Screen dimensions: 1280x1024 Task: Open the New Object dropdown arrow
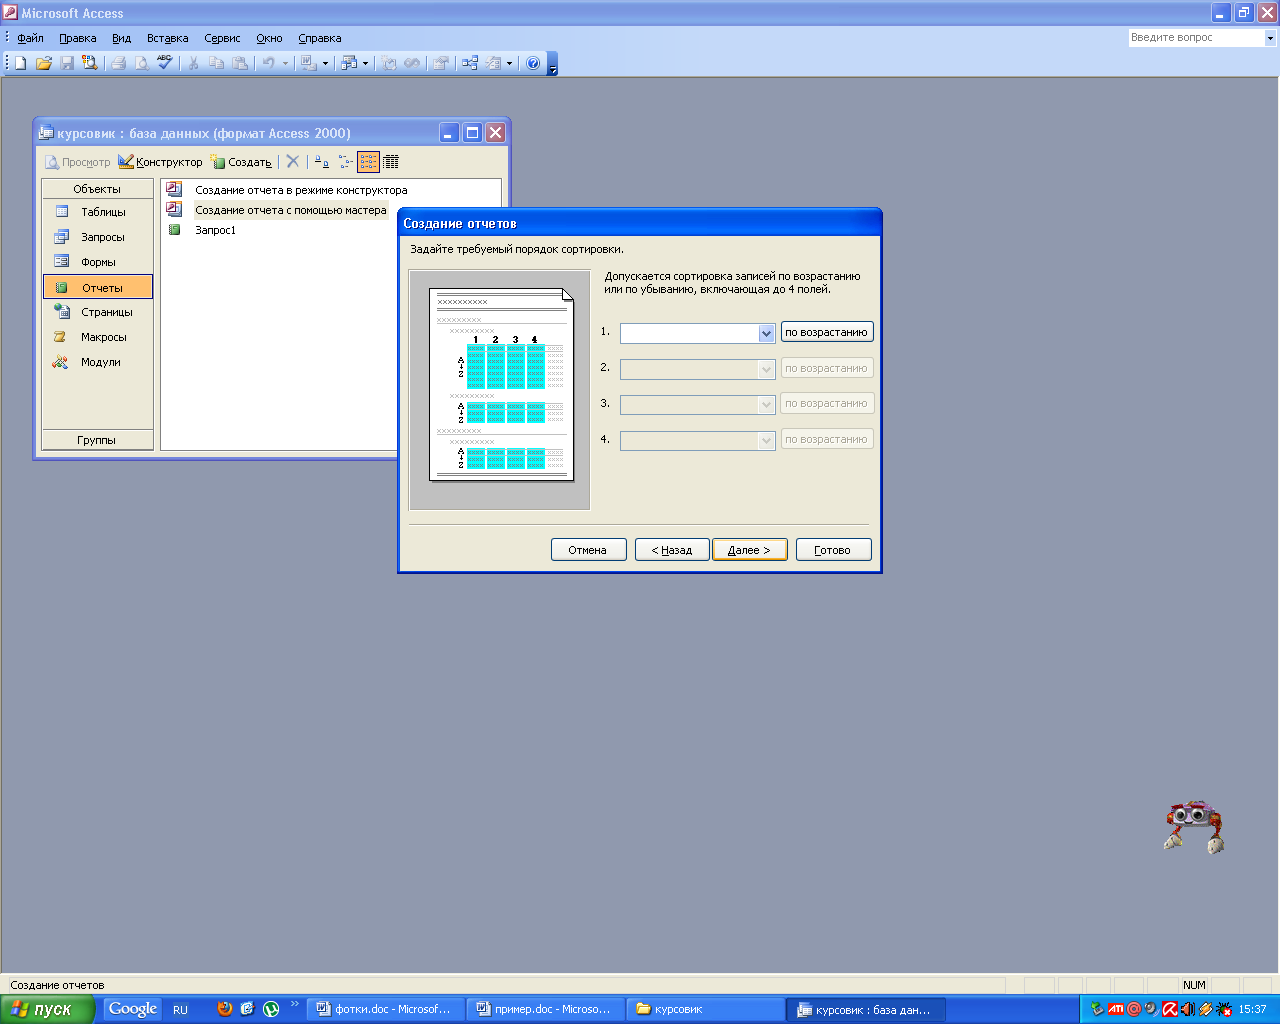510,63
